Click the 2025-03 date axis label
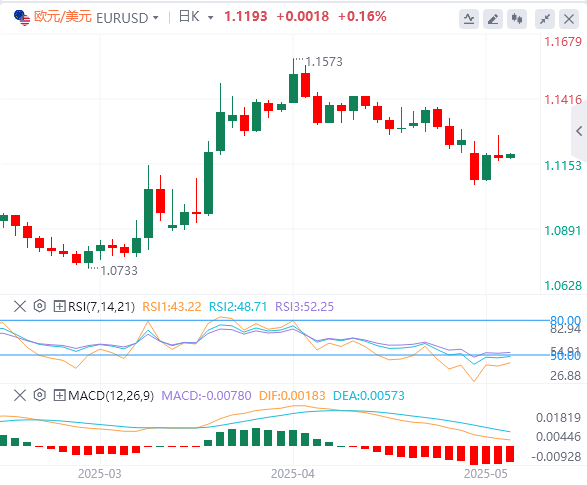Screen dimensions: 587x485 click(100, 474)
